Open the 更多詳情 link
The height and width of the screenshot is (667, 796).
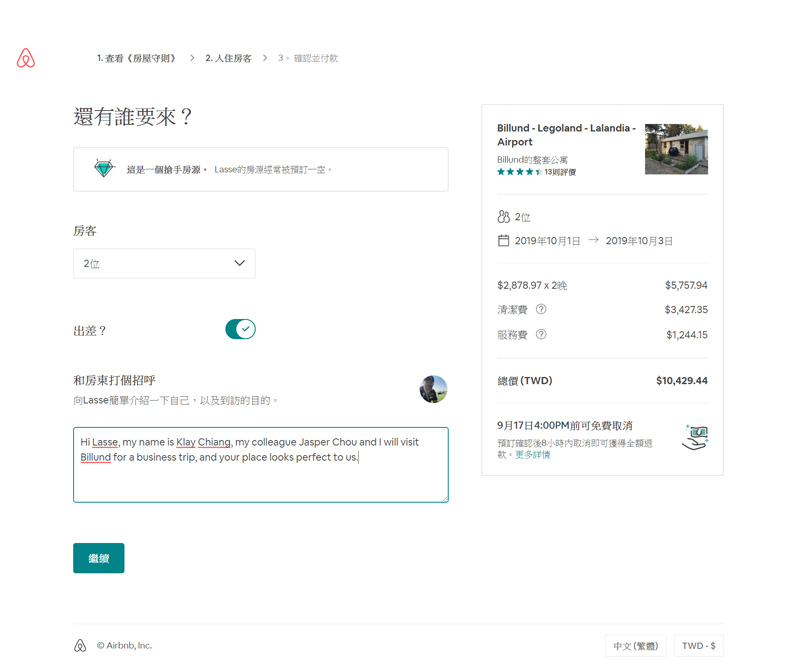[x=533, y=455]
